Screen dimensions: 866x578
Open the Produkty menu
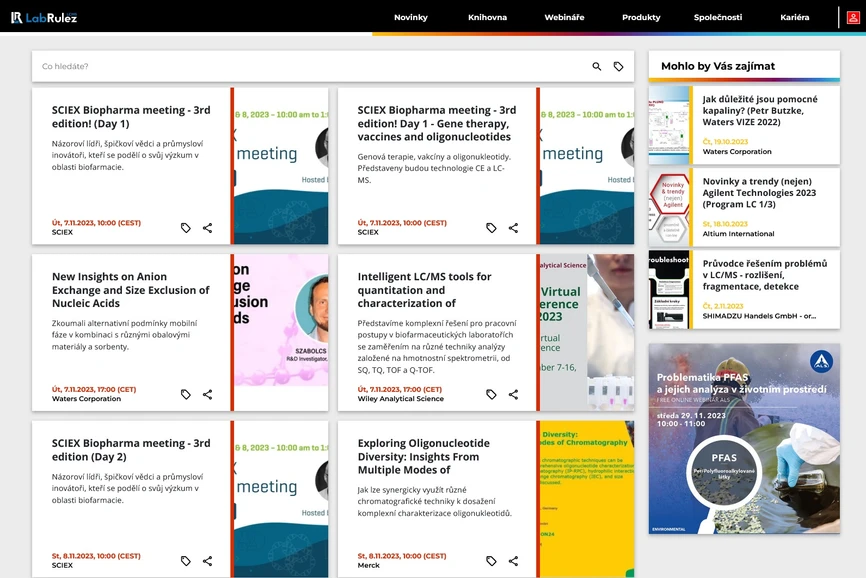(641, 17)
